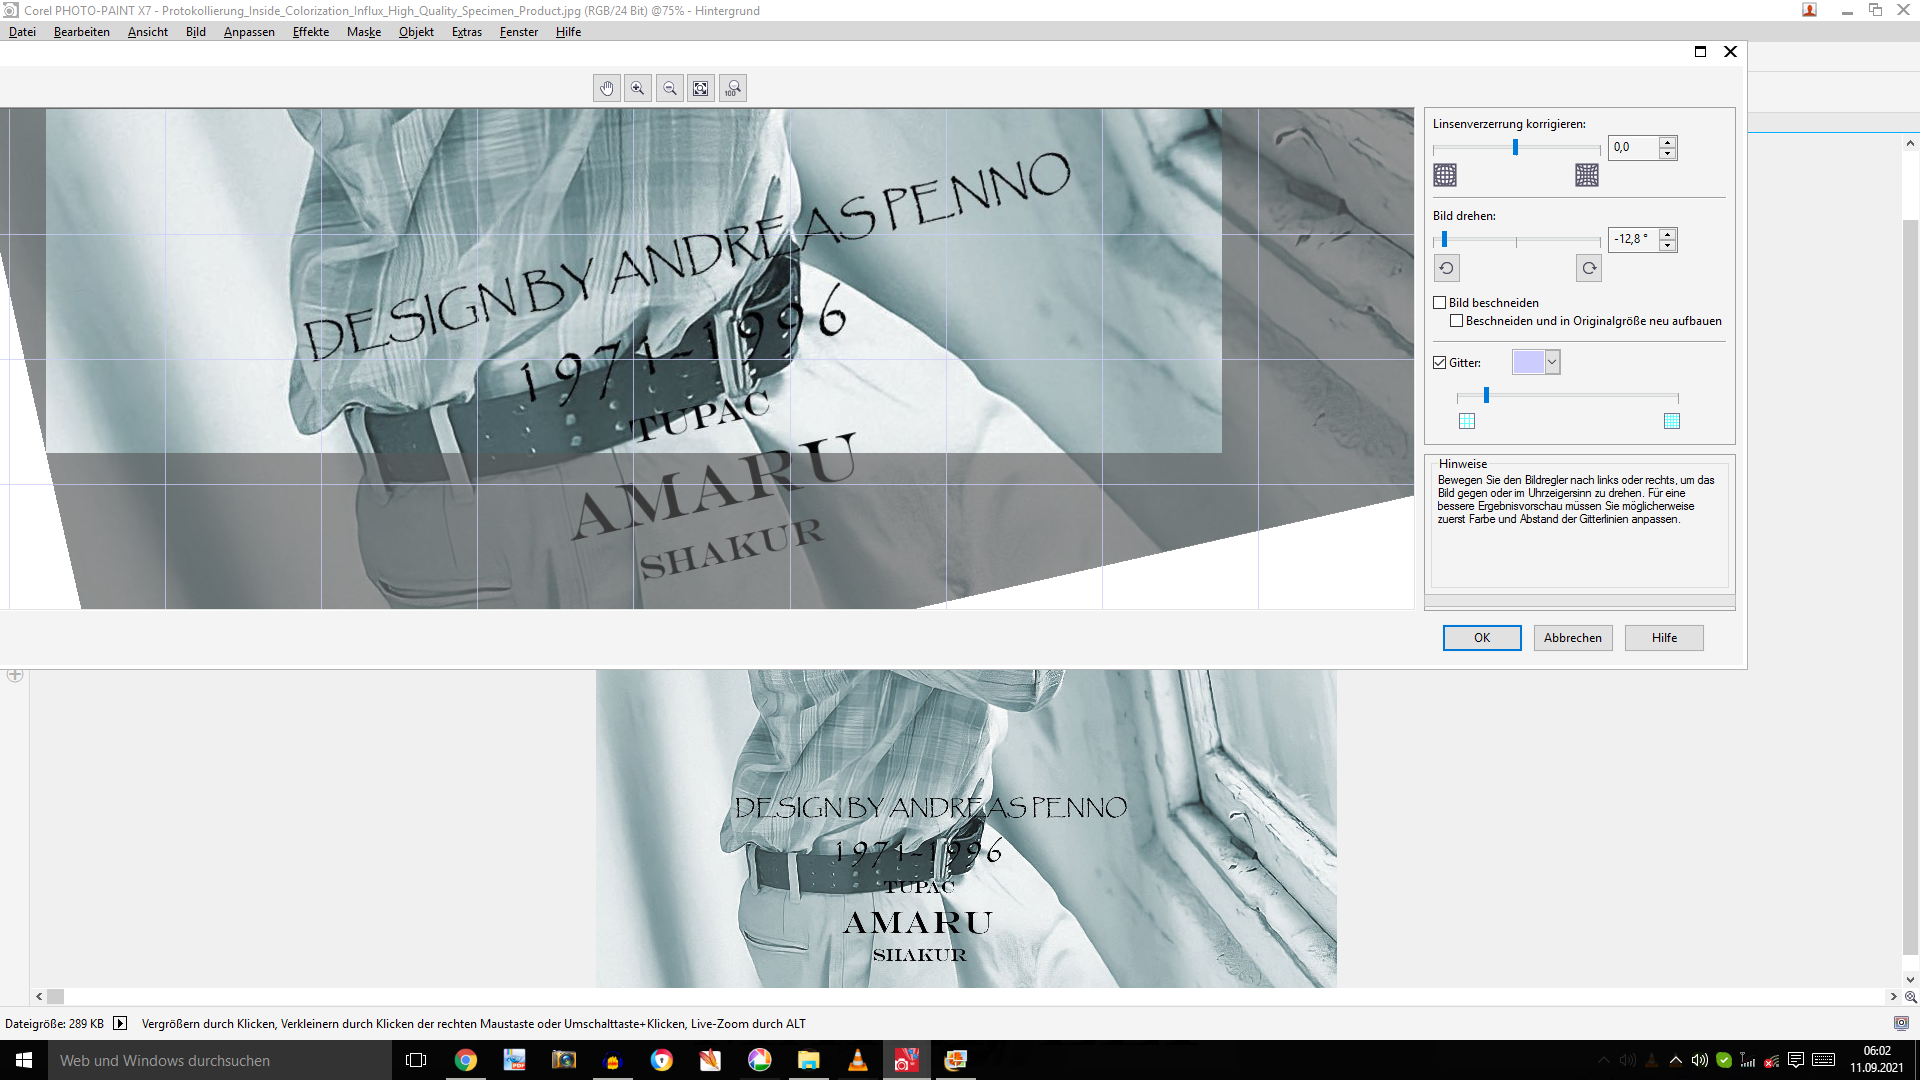This screenshot has height=1080, width=1920.
Task: Click the Task View taskbar button
Action: pyautogui.click(x=416, y=1060)
